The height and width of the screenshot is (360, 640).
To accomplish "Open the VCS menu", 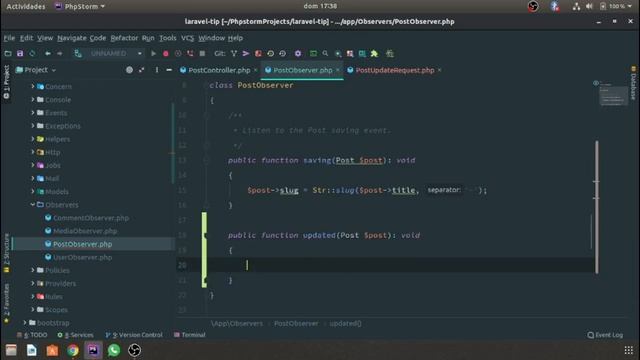I will coord(187,38).
